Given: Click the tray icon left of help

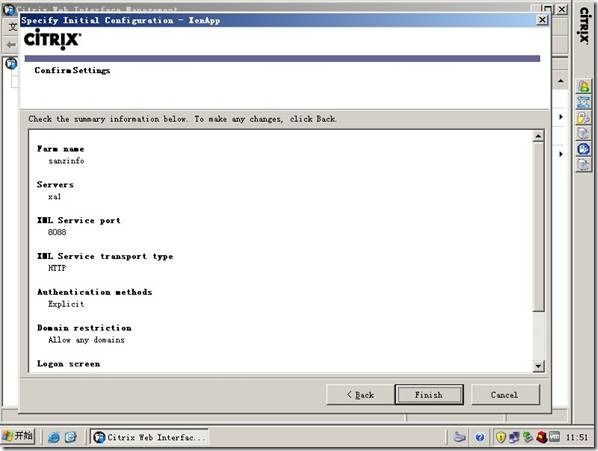Looking at the screenshot, I should (x=460, y=437).
